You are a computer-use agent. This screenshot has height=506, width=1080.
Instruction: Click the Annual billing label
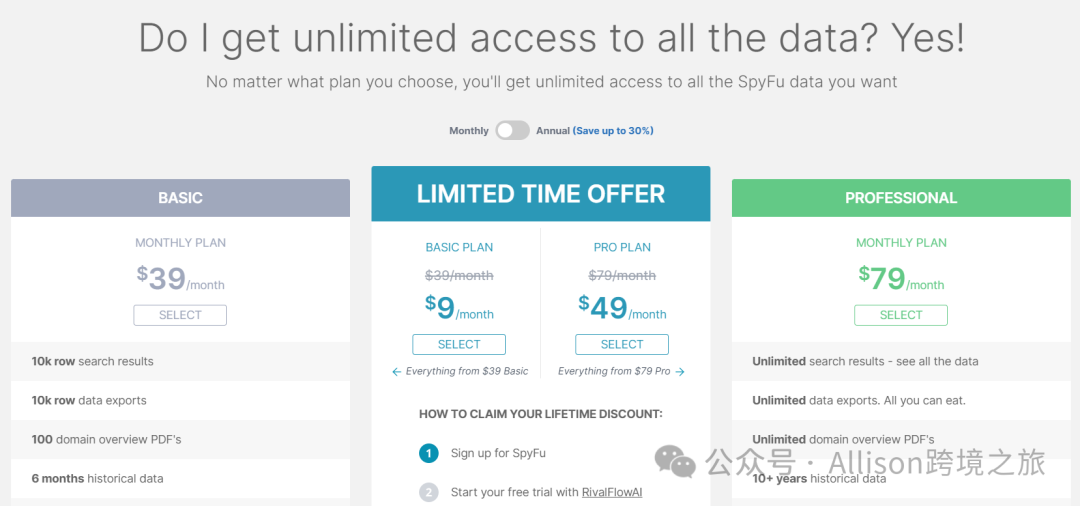[553, 131]
